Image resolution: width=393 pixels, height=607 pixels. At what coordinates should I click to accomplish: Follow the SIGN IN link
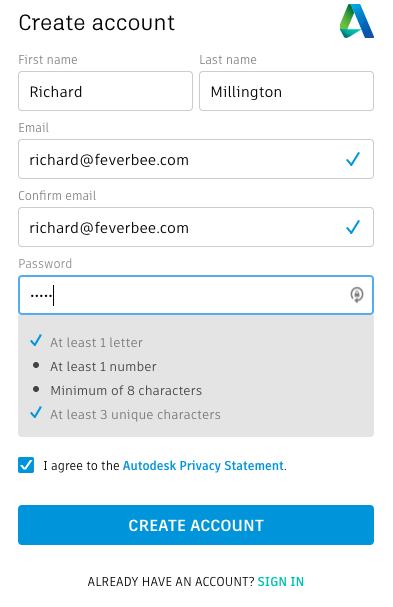pyautogui.click(x=281, y=581)
